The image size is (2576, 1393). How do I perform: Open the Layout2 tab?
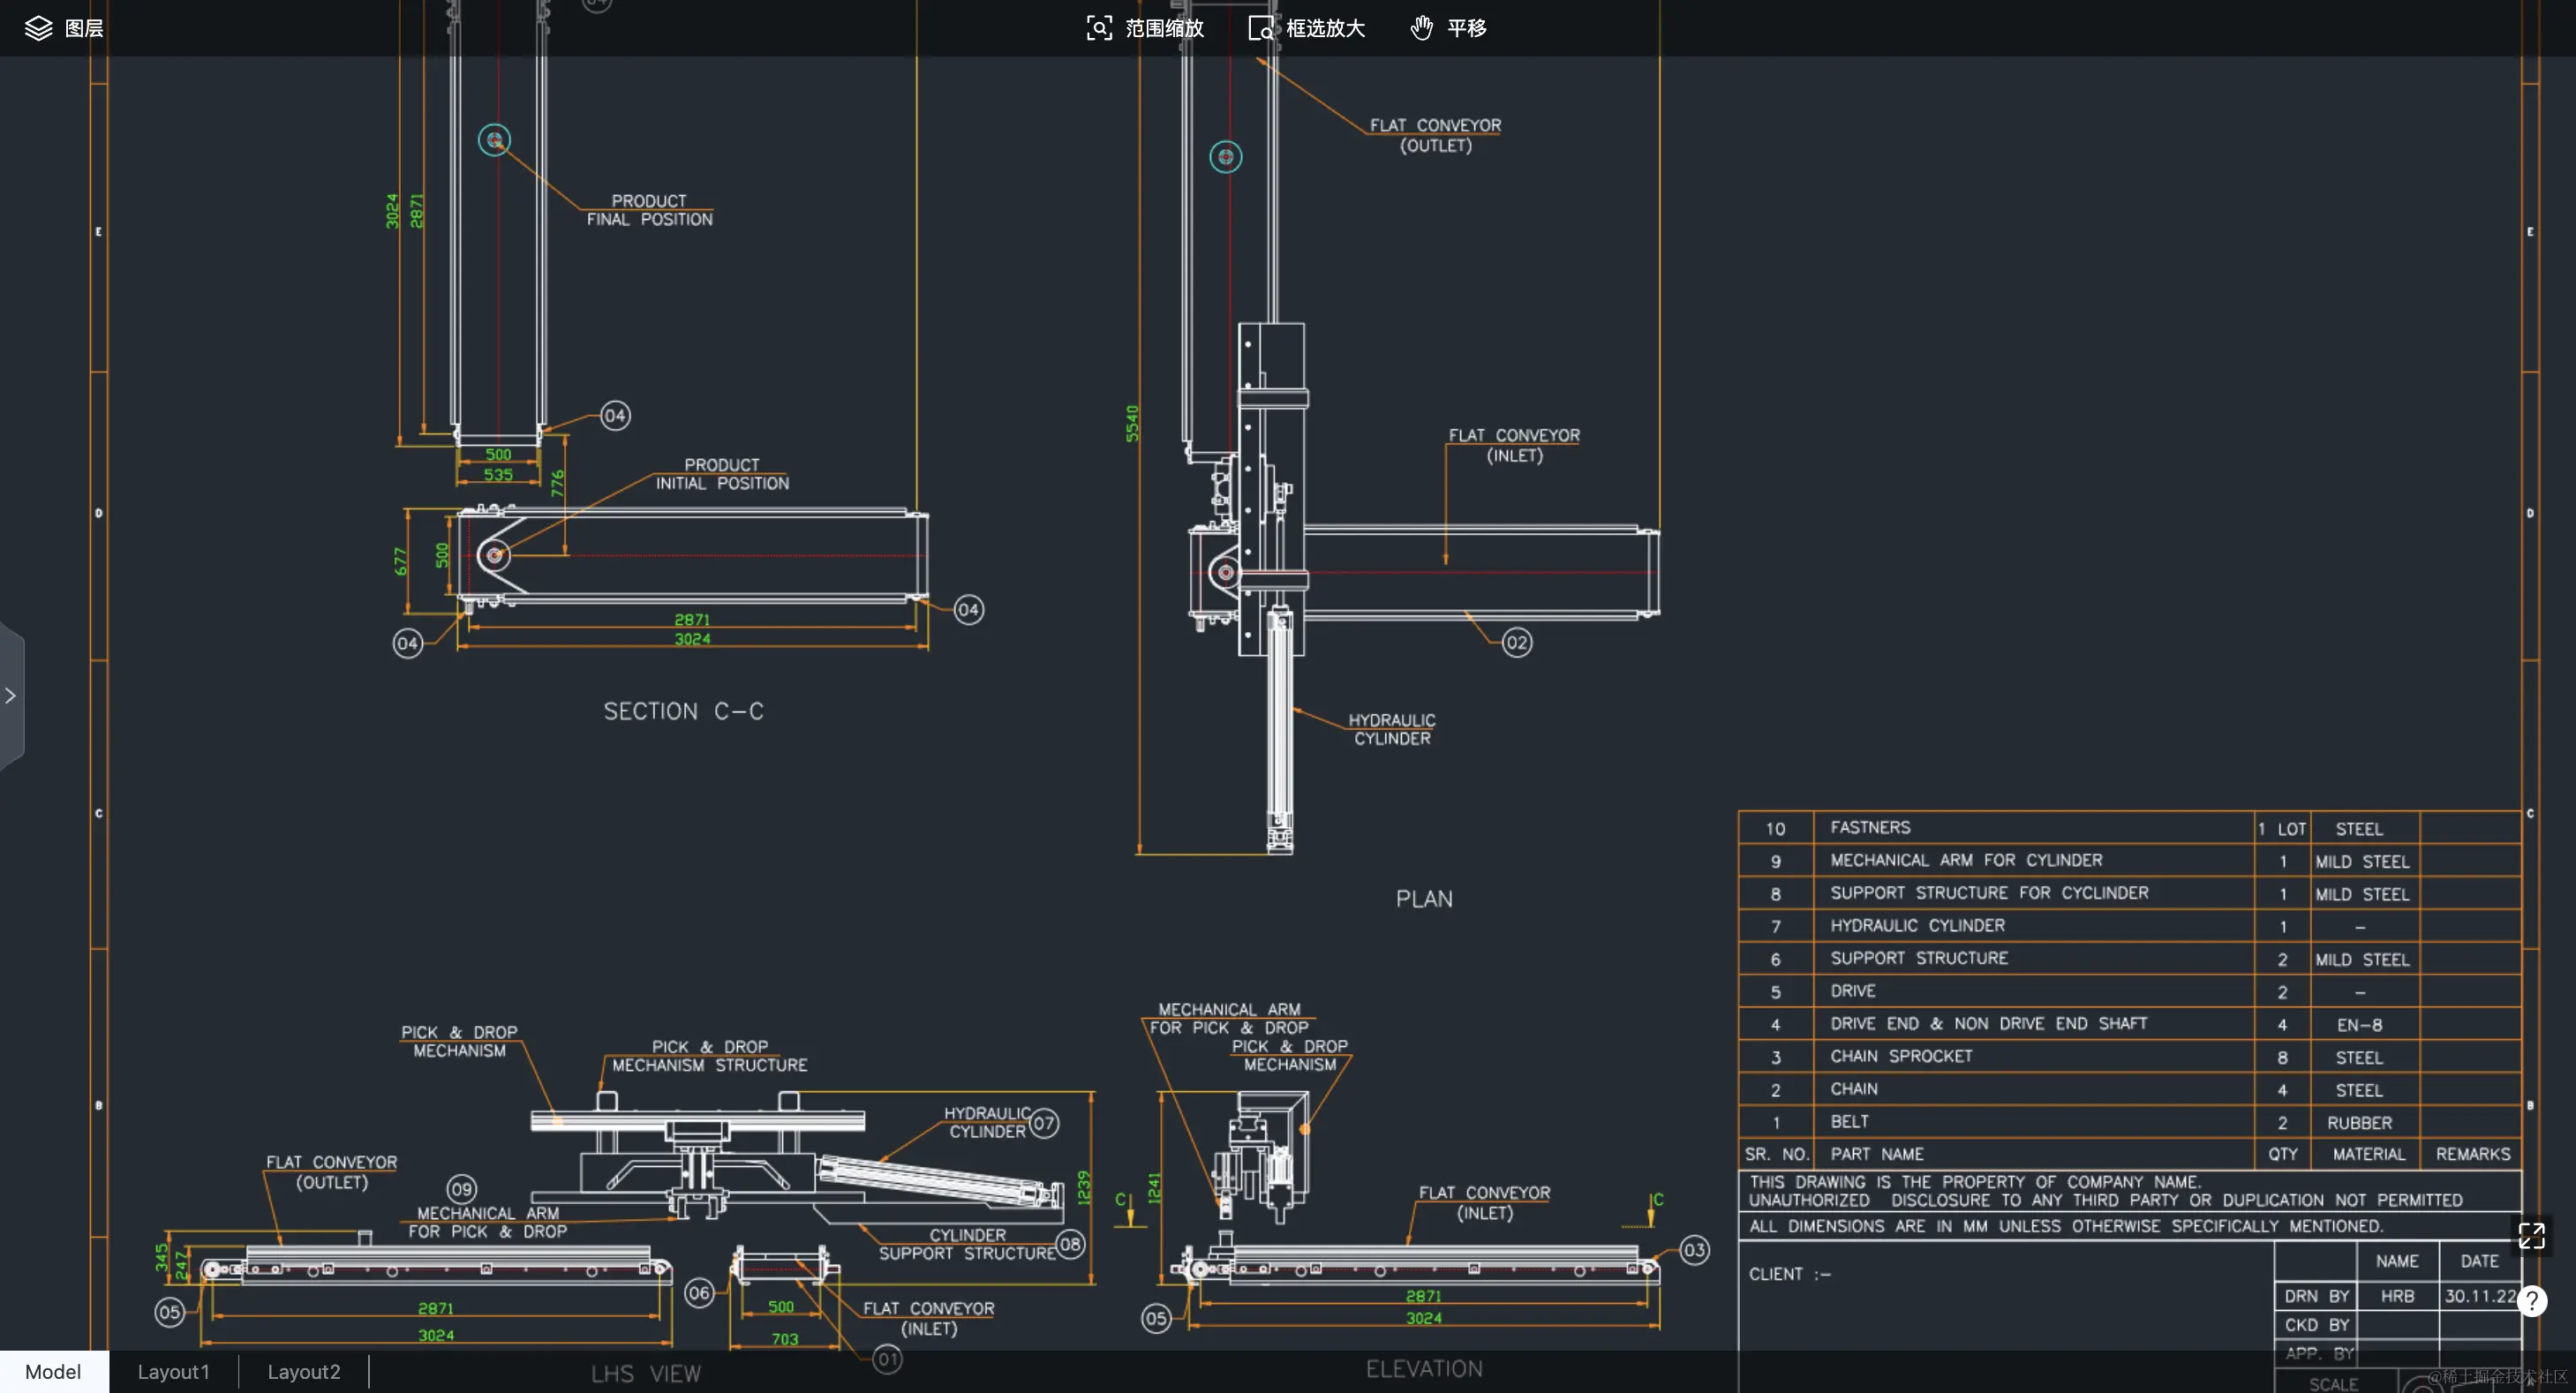pos(303,1372)
